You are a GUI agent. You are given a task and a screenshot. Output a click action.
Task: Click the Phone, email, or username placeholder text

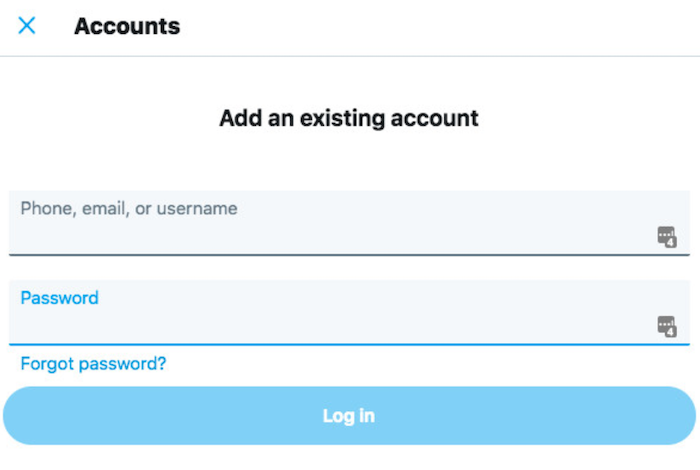tap(129, 208)
